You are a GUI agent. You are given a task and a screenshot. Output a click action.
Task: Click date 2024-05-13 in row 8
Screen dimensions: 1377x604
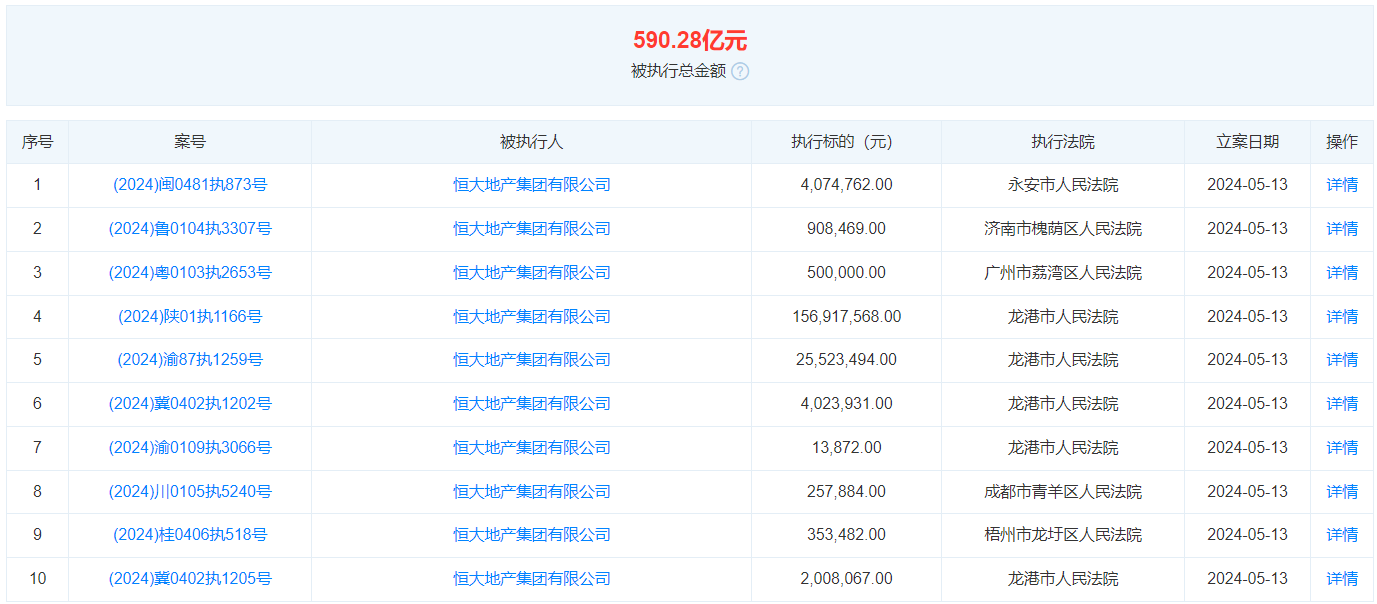1247,492
